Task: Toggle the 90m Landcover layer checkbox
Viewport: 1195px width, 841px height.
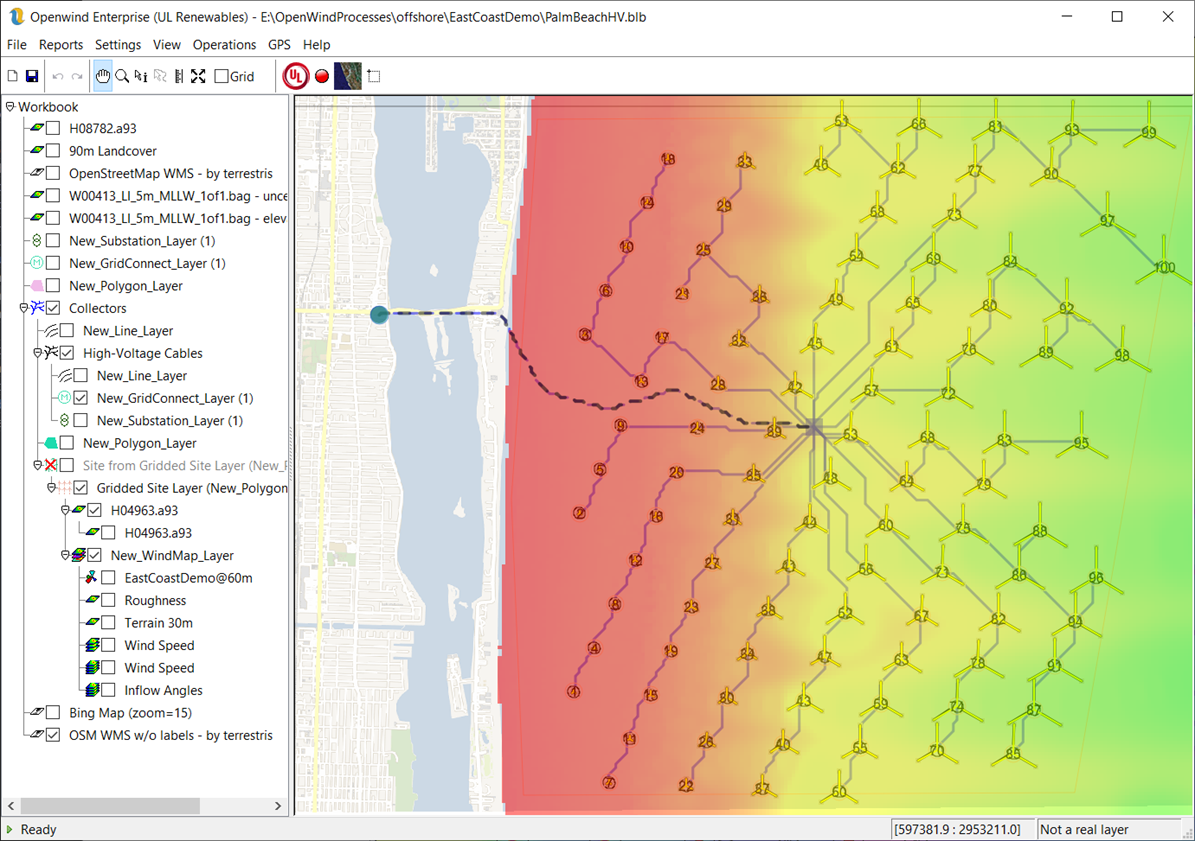Action: coord(53,151)
